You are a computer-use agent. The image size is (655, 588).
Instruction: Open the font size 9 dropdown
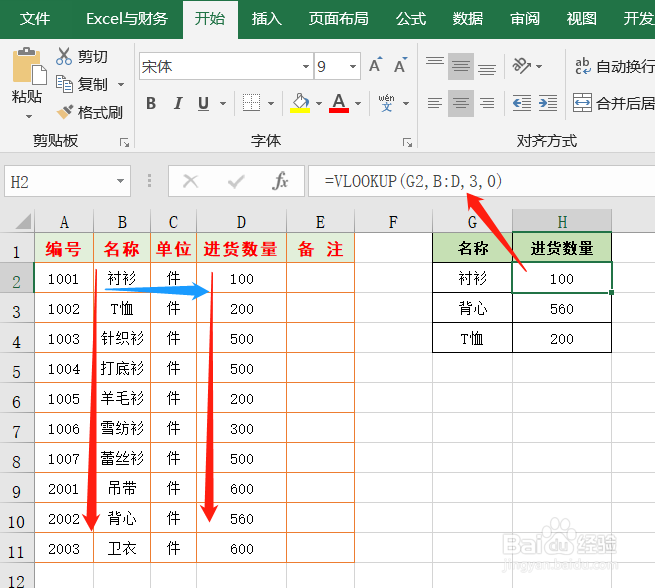pos(353,66)
